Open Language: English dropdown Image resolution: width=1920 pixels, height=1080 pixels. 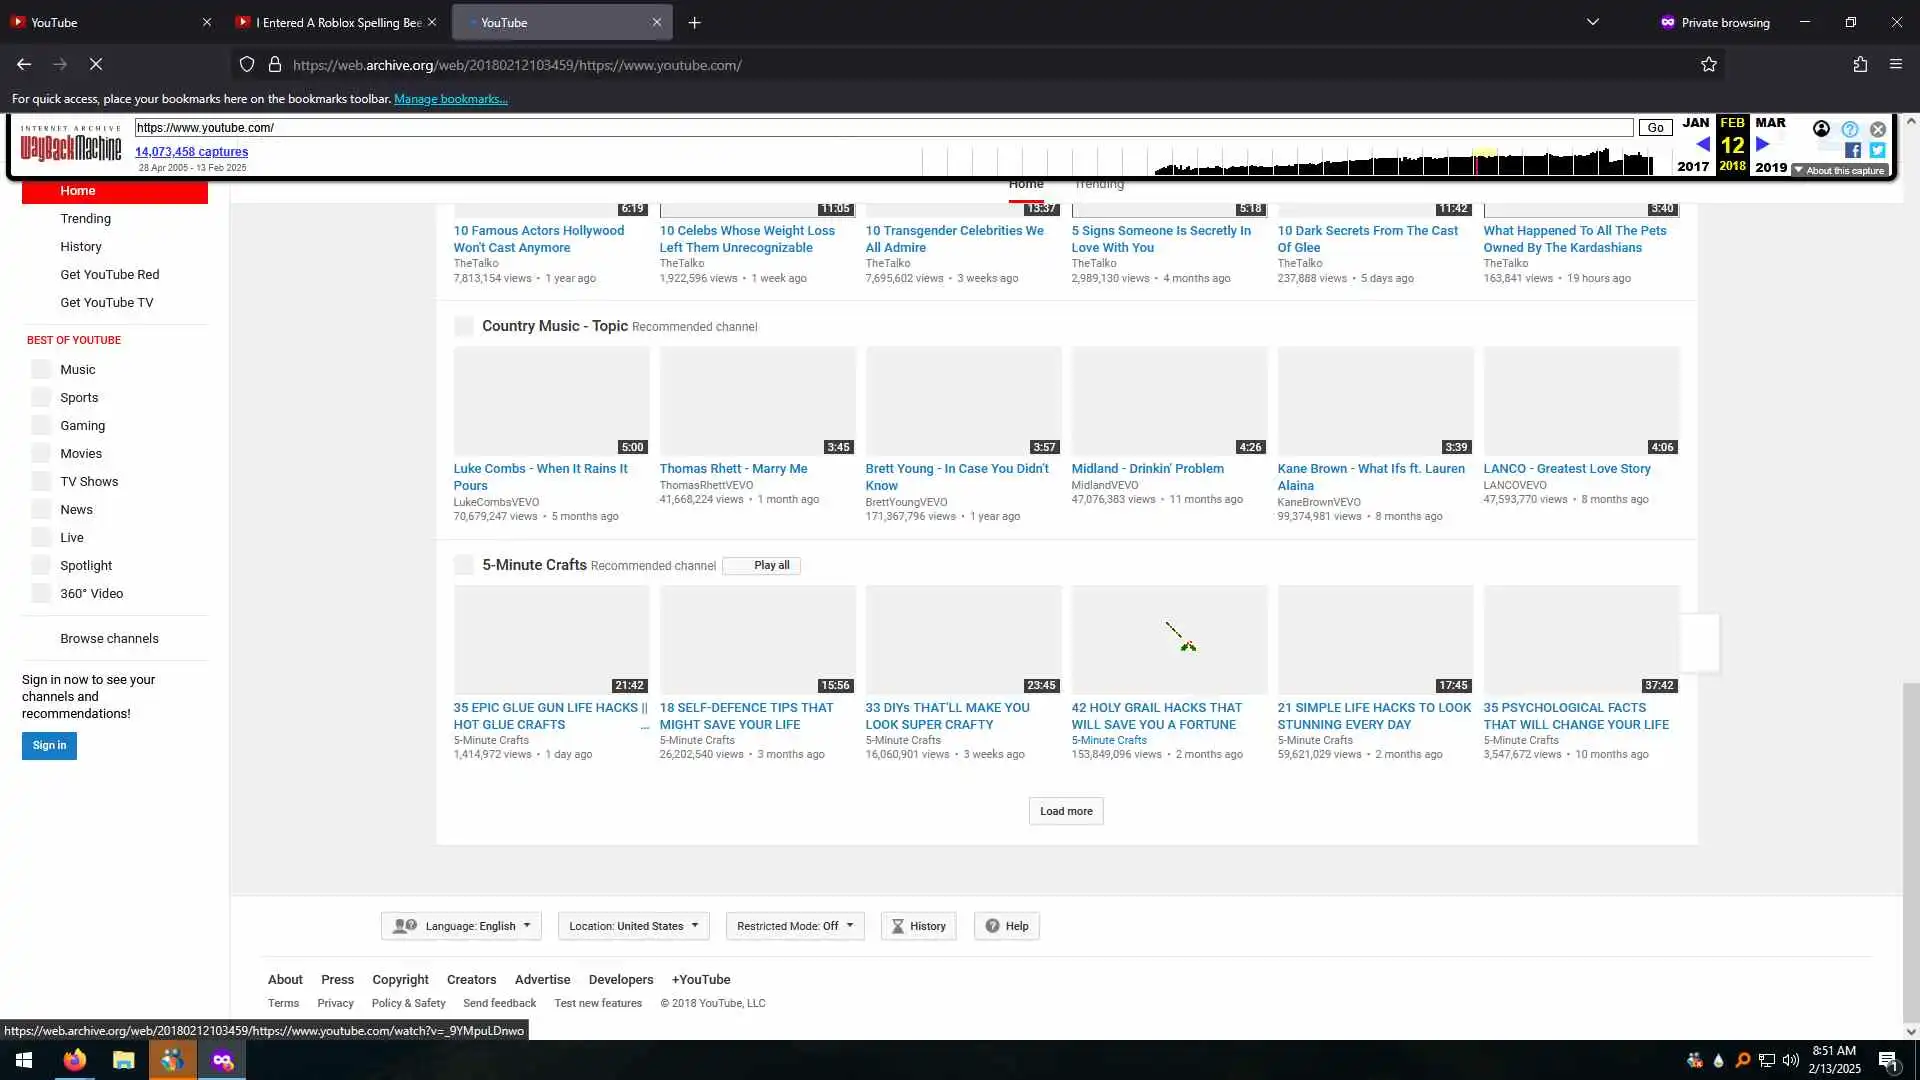(x=461, y=926)
